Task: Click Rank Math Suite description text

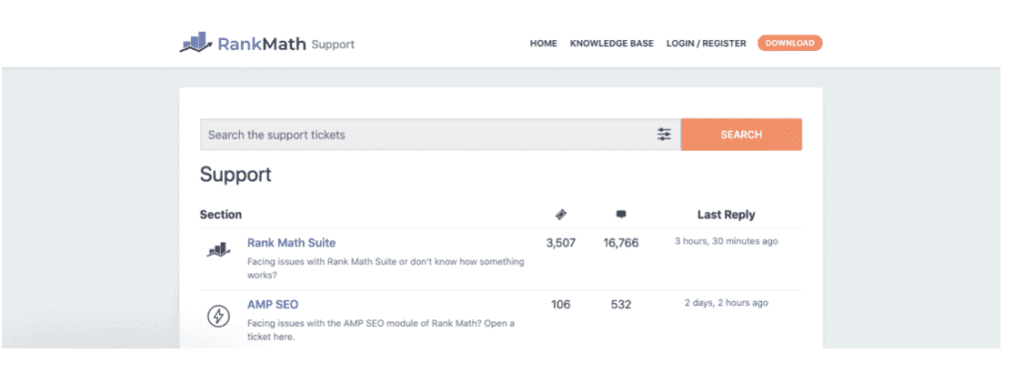Action: click(x=385, y=268)
